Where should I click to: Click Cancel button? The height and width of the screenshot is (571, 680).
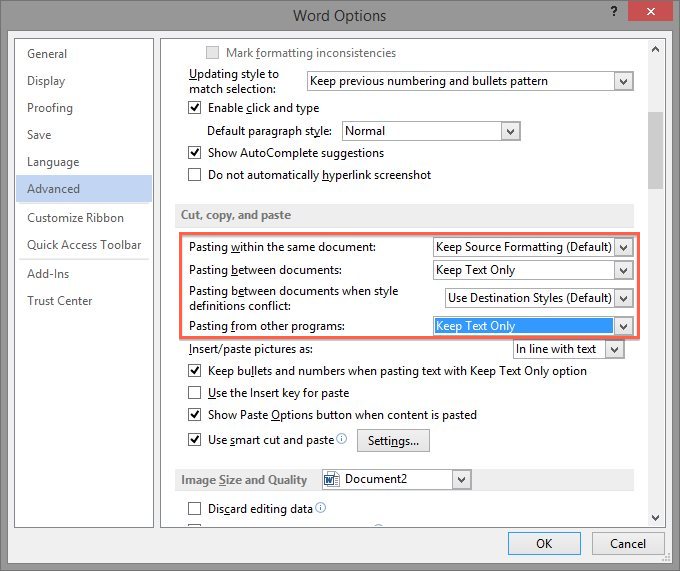click(x=628, y=543)
